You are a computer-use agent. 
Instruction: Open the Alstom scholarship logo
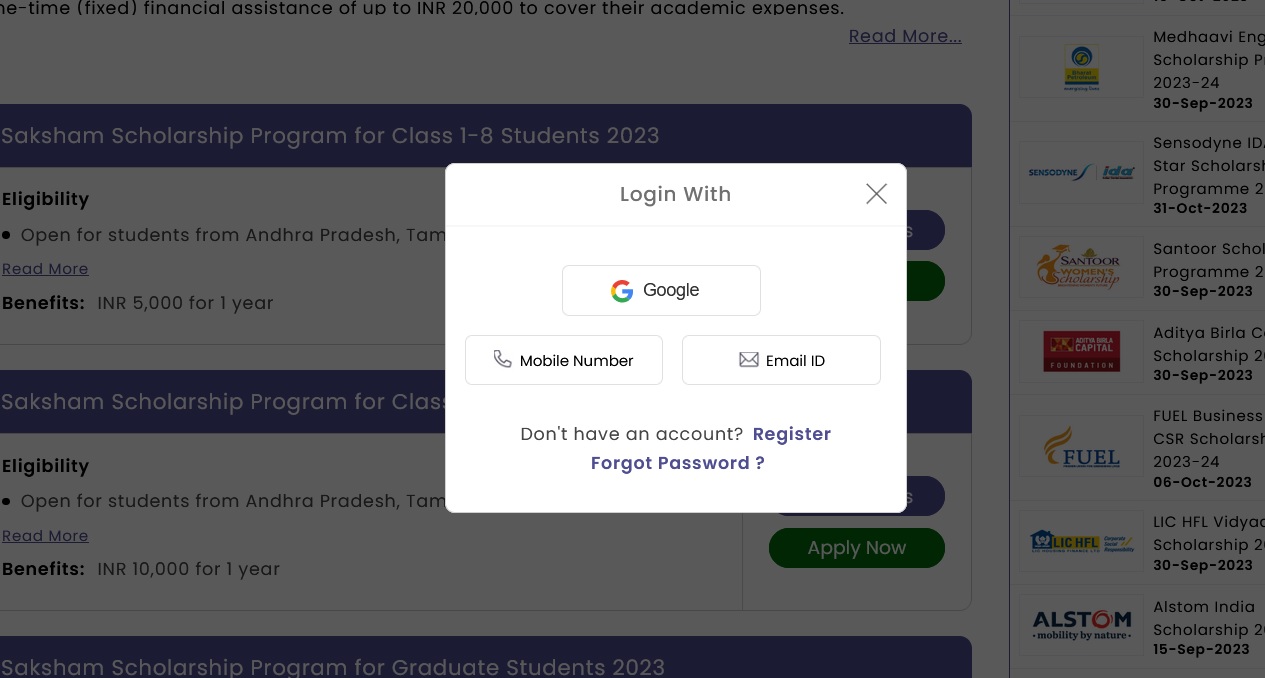click(x=1081, y=626)
